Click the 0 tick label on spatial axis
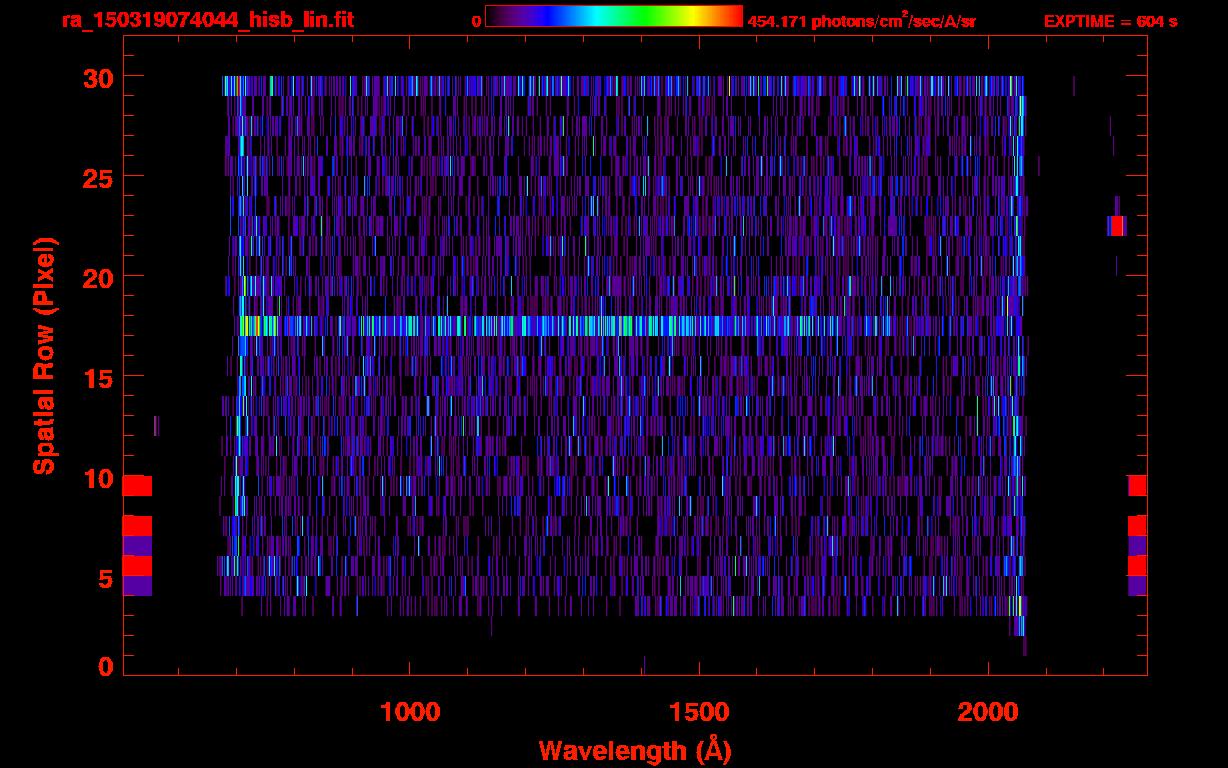Viewport: 1228px width, 768px height. (105, 666)
